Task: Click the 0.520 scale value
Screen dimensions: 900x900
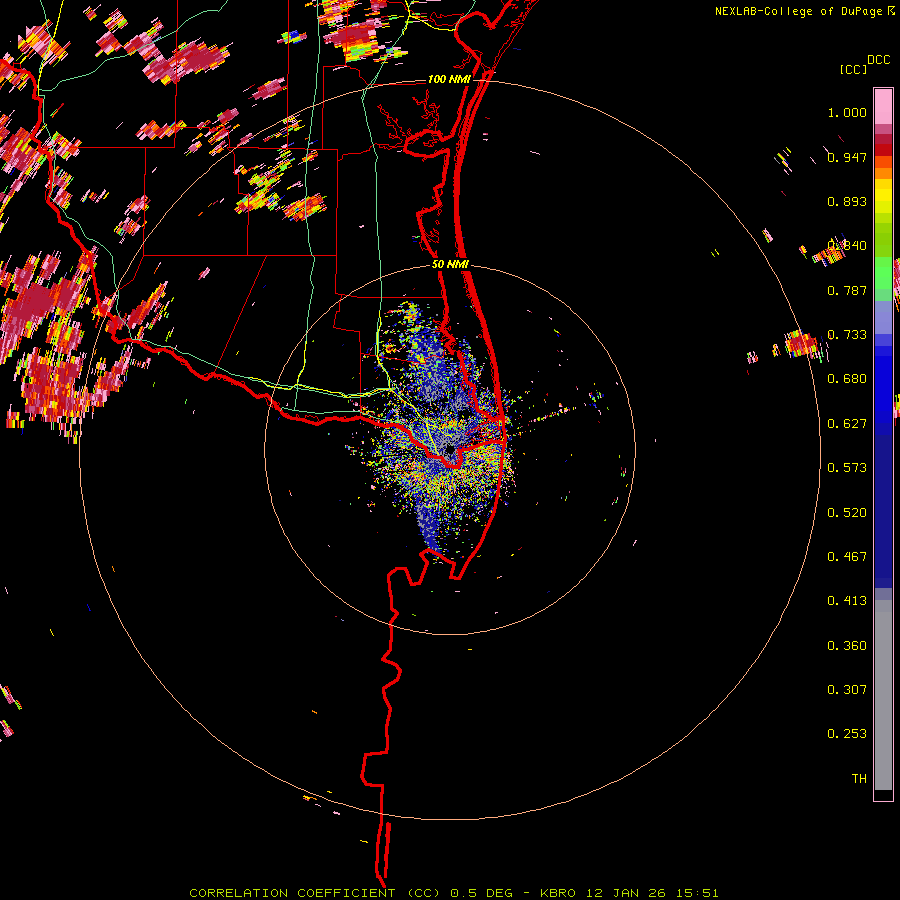Action: tap(847, 513)
